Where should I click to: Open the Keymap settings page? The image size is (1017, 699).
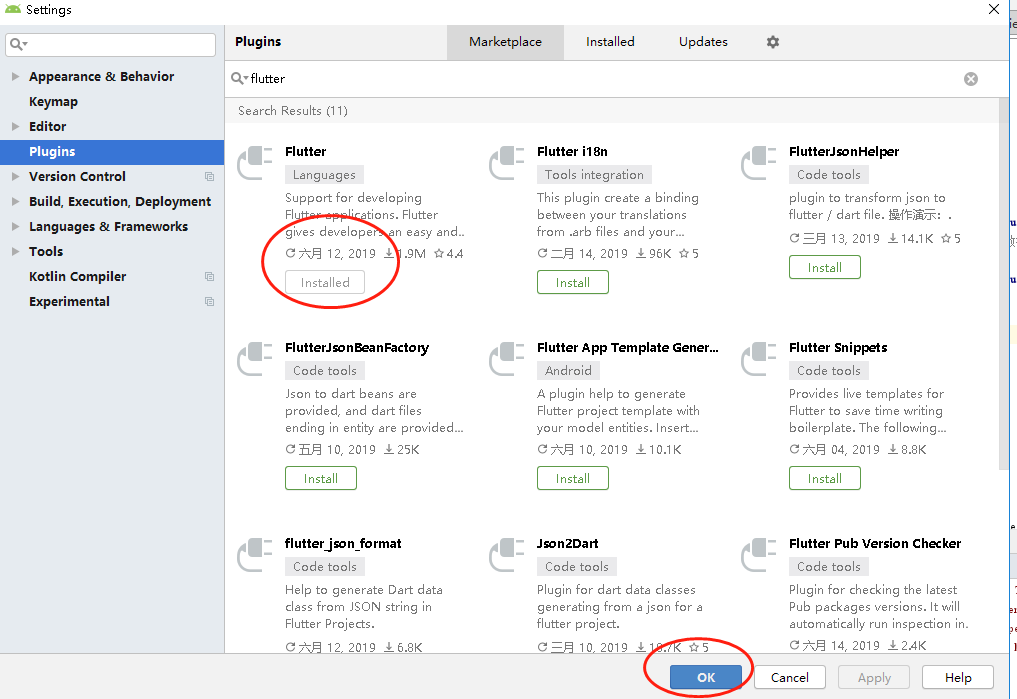click(x=53, y=102)
